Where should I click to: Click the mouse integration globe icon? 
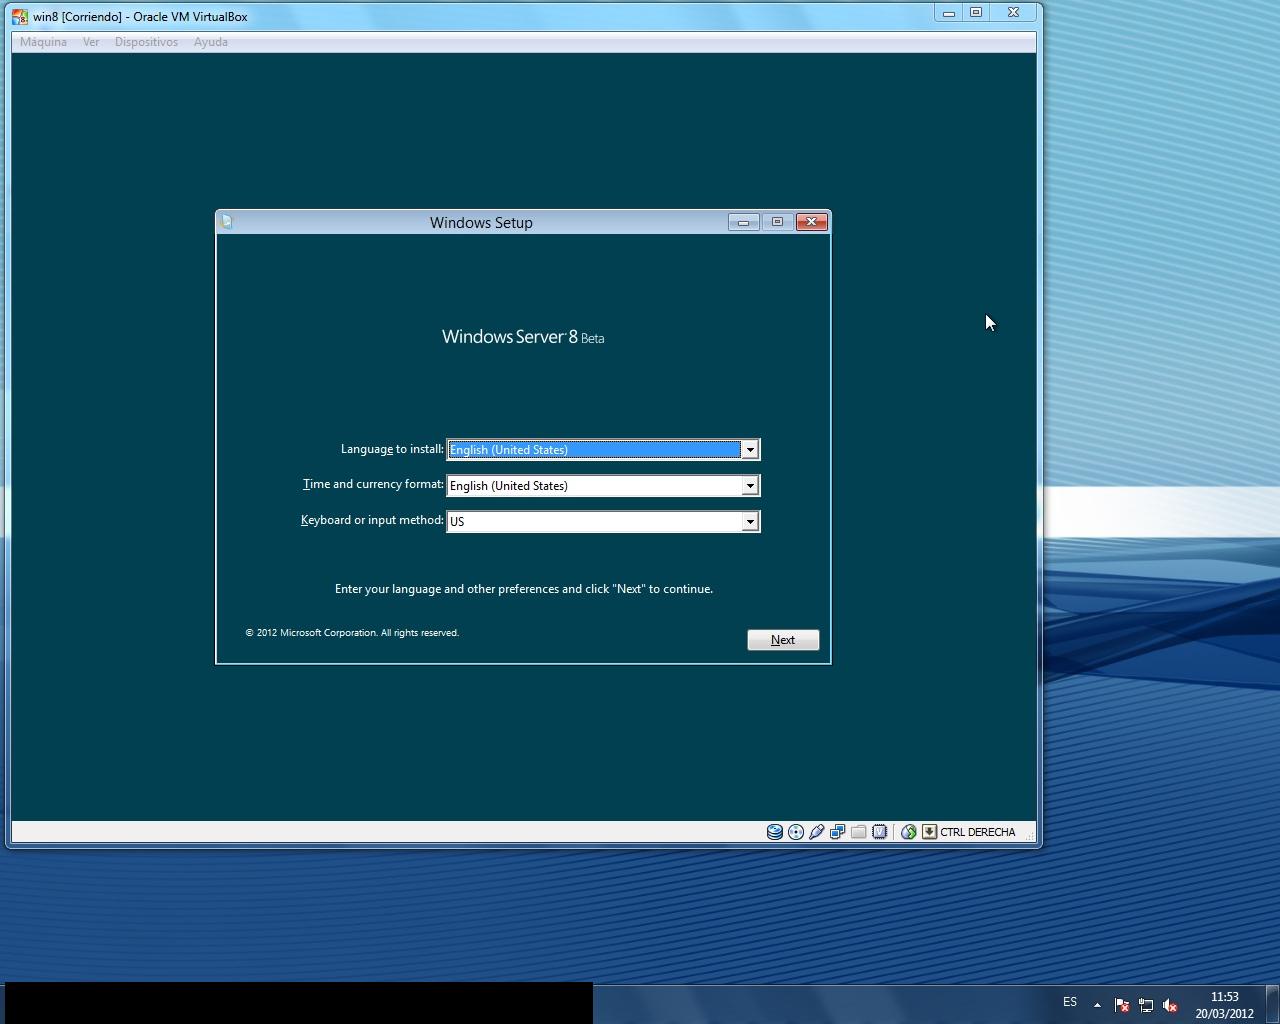click(x=908, y=832)
